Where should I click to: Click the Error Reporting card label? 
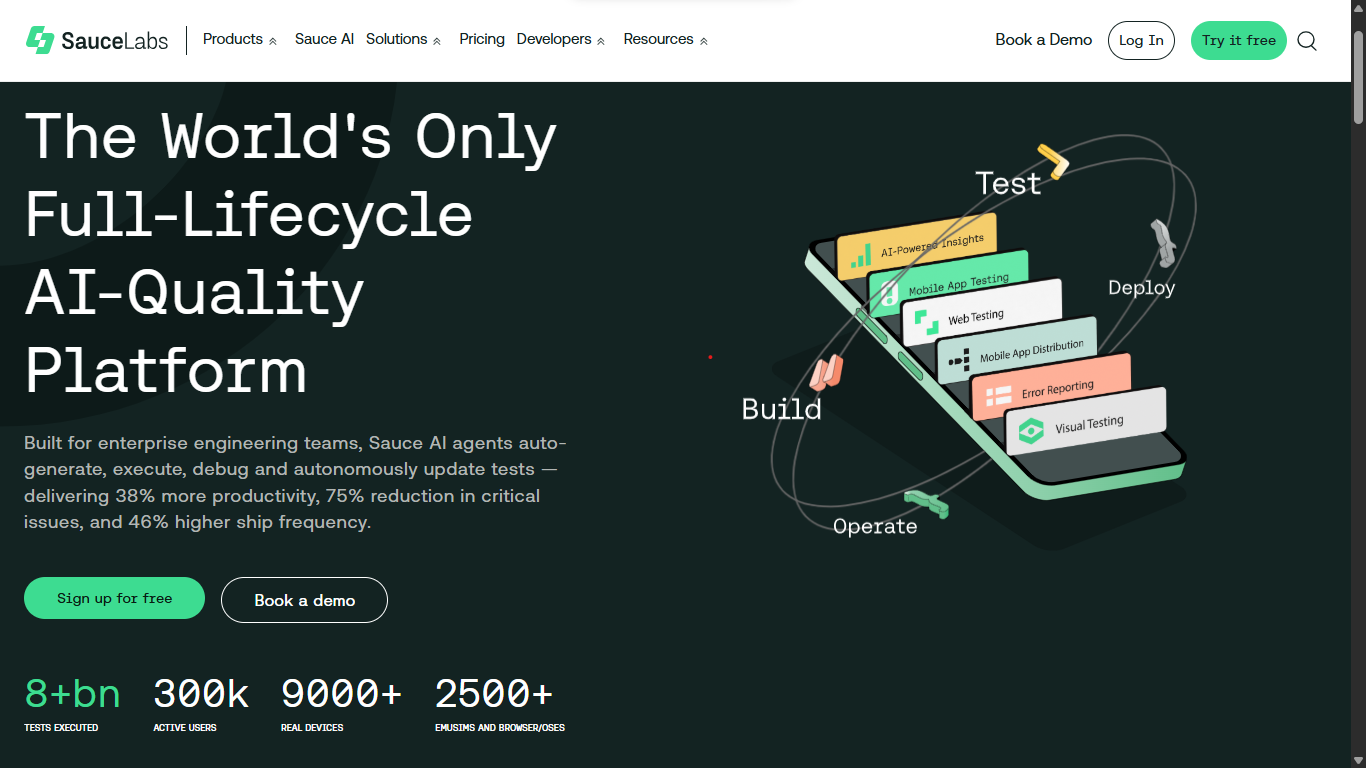1058,388
